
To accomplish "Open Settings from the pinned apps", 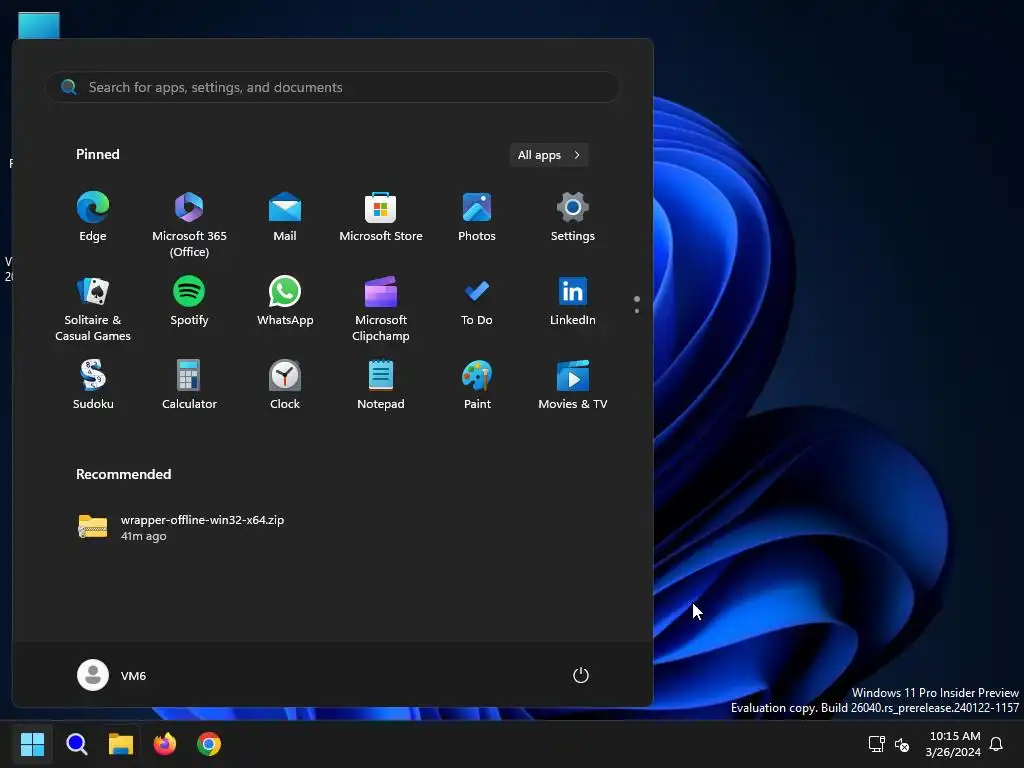I will tap(573, 217).
